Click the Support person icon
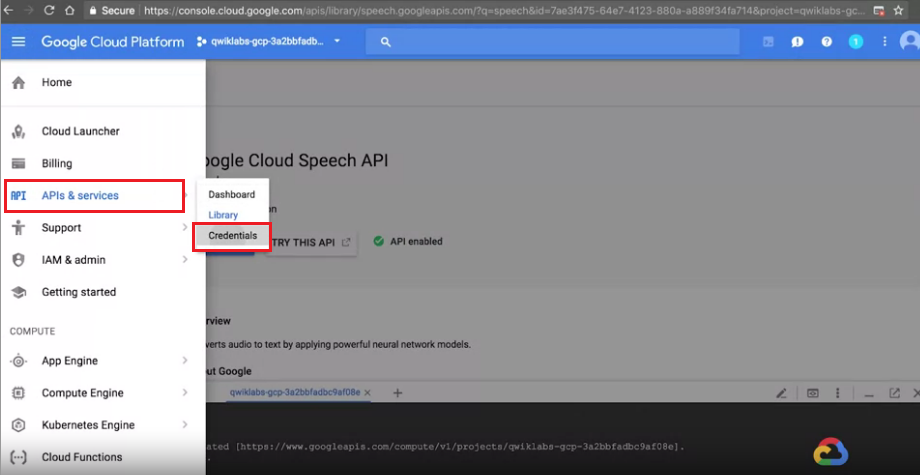Viewport: 920px width, 475px height. click(18, 228)
